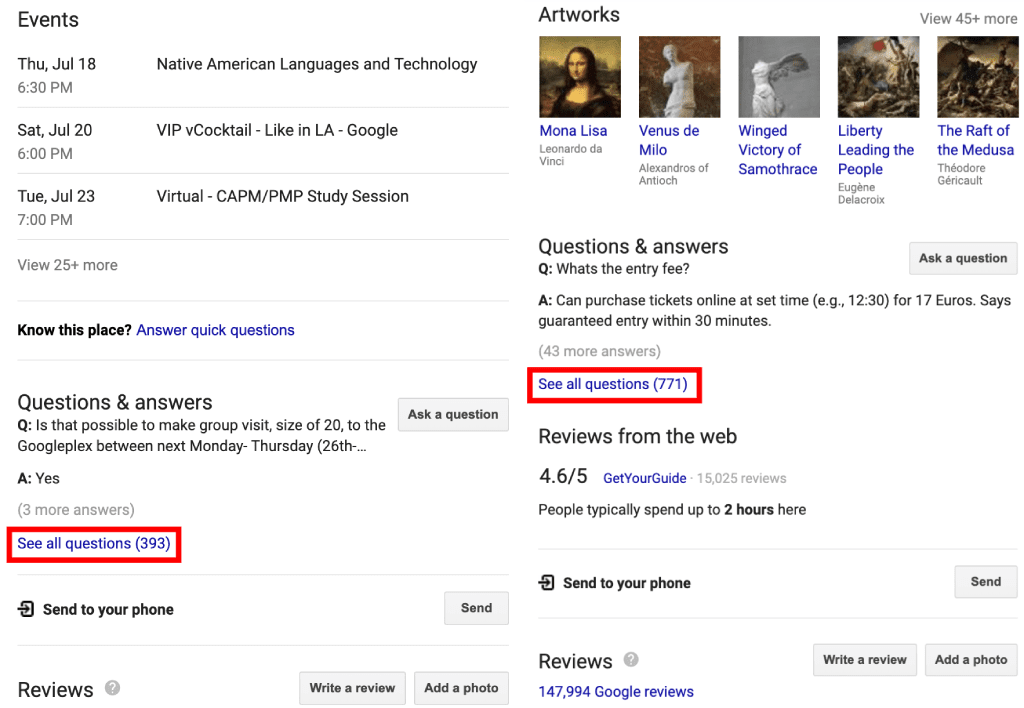
Task: Open See all questions (393) link
Action: click(93, 543)
